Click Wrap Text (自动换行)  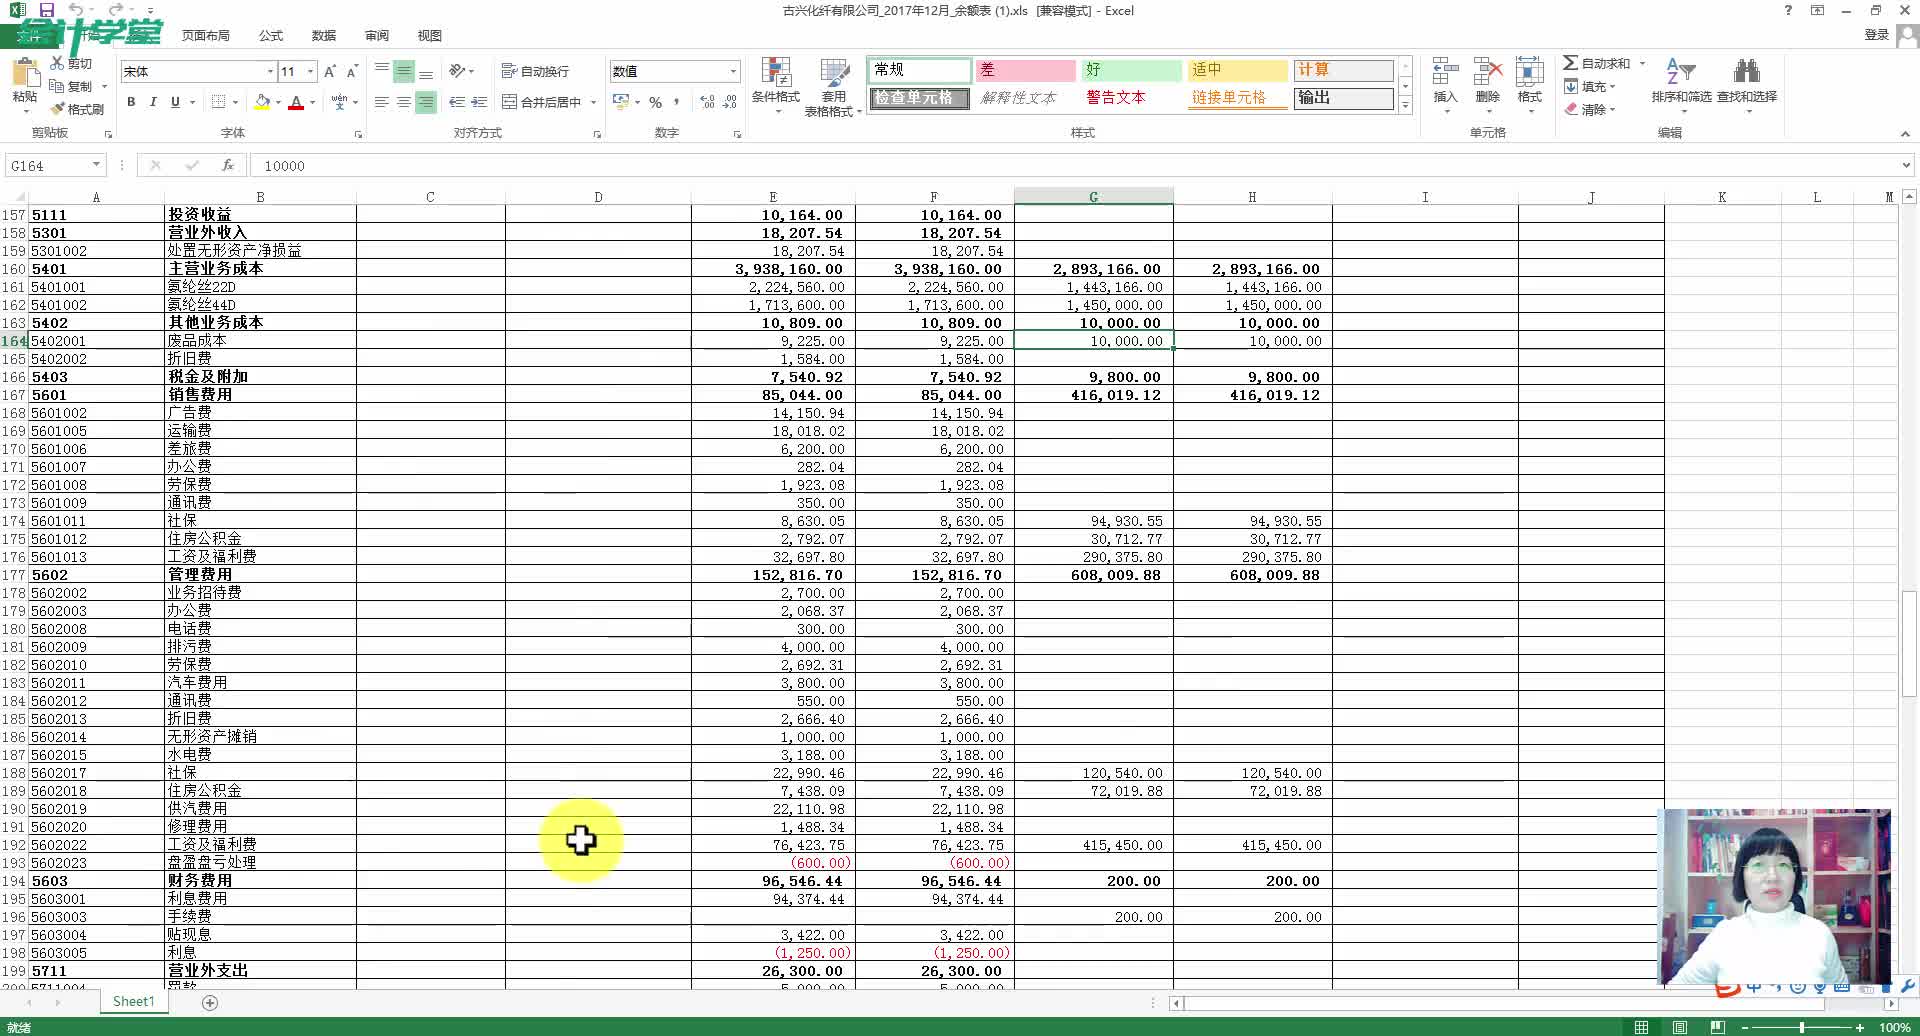click(x=535, y=71)
